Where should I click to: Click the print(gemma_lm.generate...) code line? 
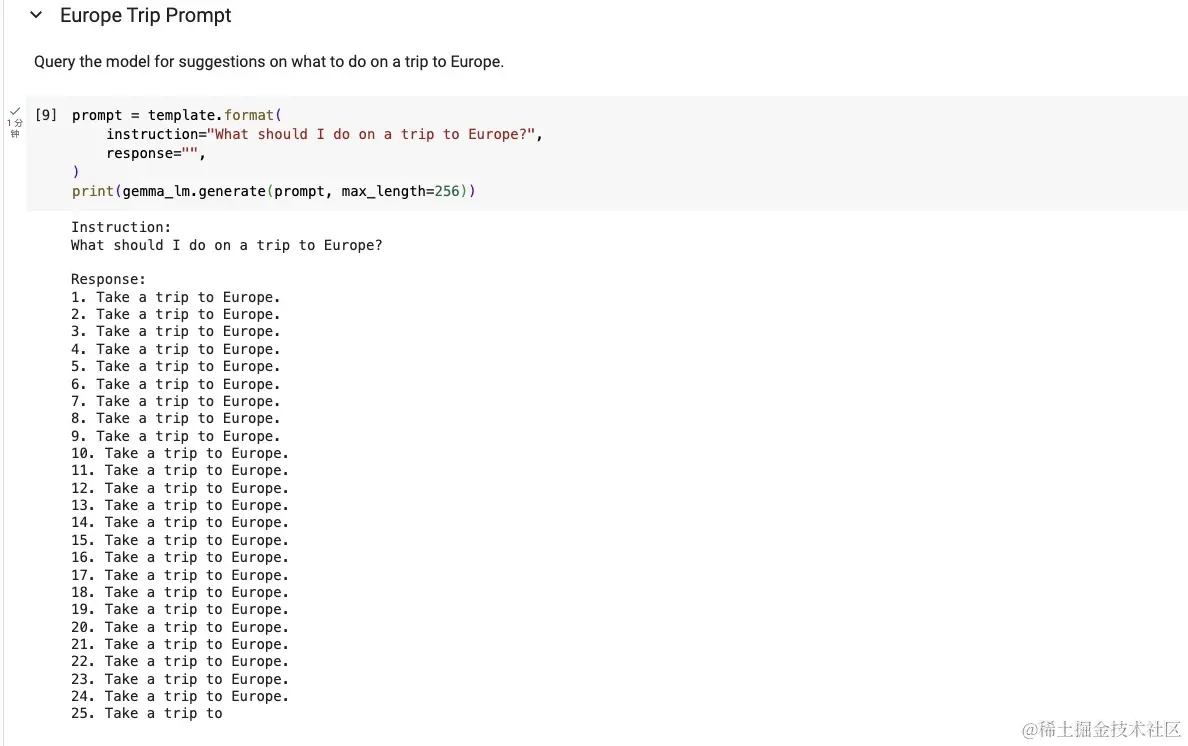tap(272, 191)
